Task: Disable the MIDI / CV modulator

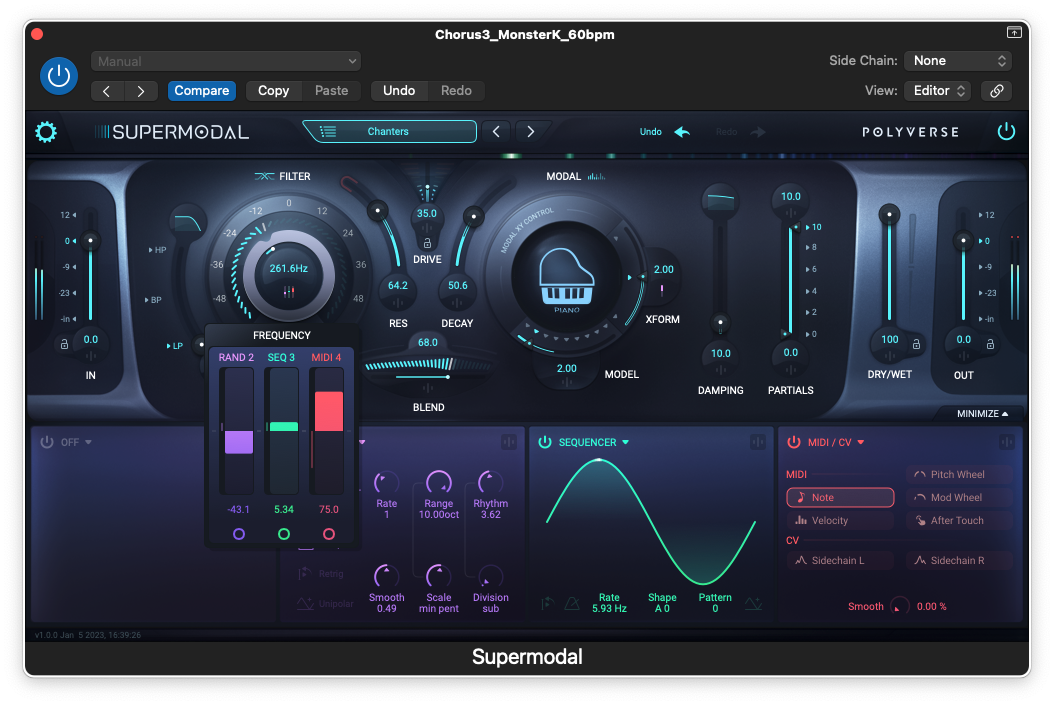Action: click(x=794, y=442)
